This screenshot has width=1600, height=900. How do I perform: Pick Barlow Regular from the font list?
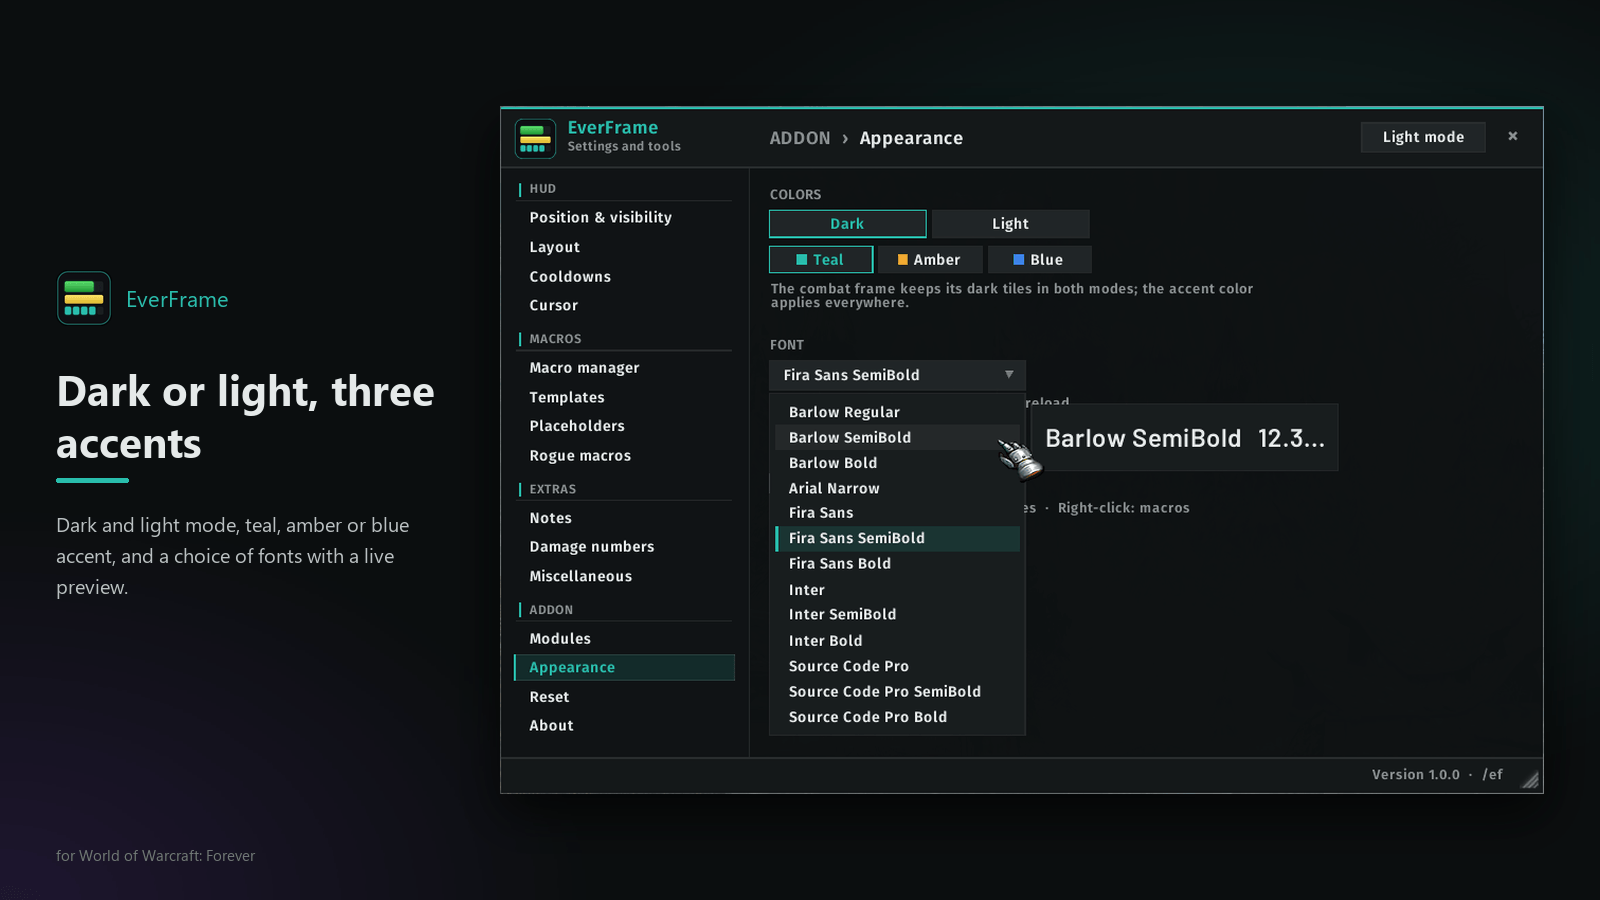coord(897,412)
